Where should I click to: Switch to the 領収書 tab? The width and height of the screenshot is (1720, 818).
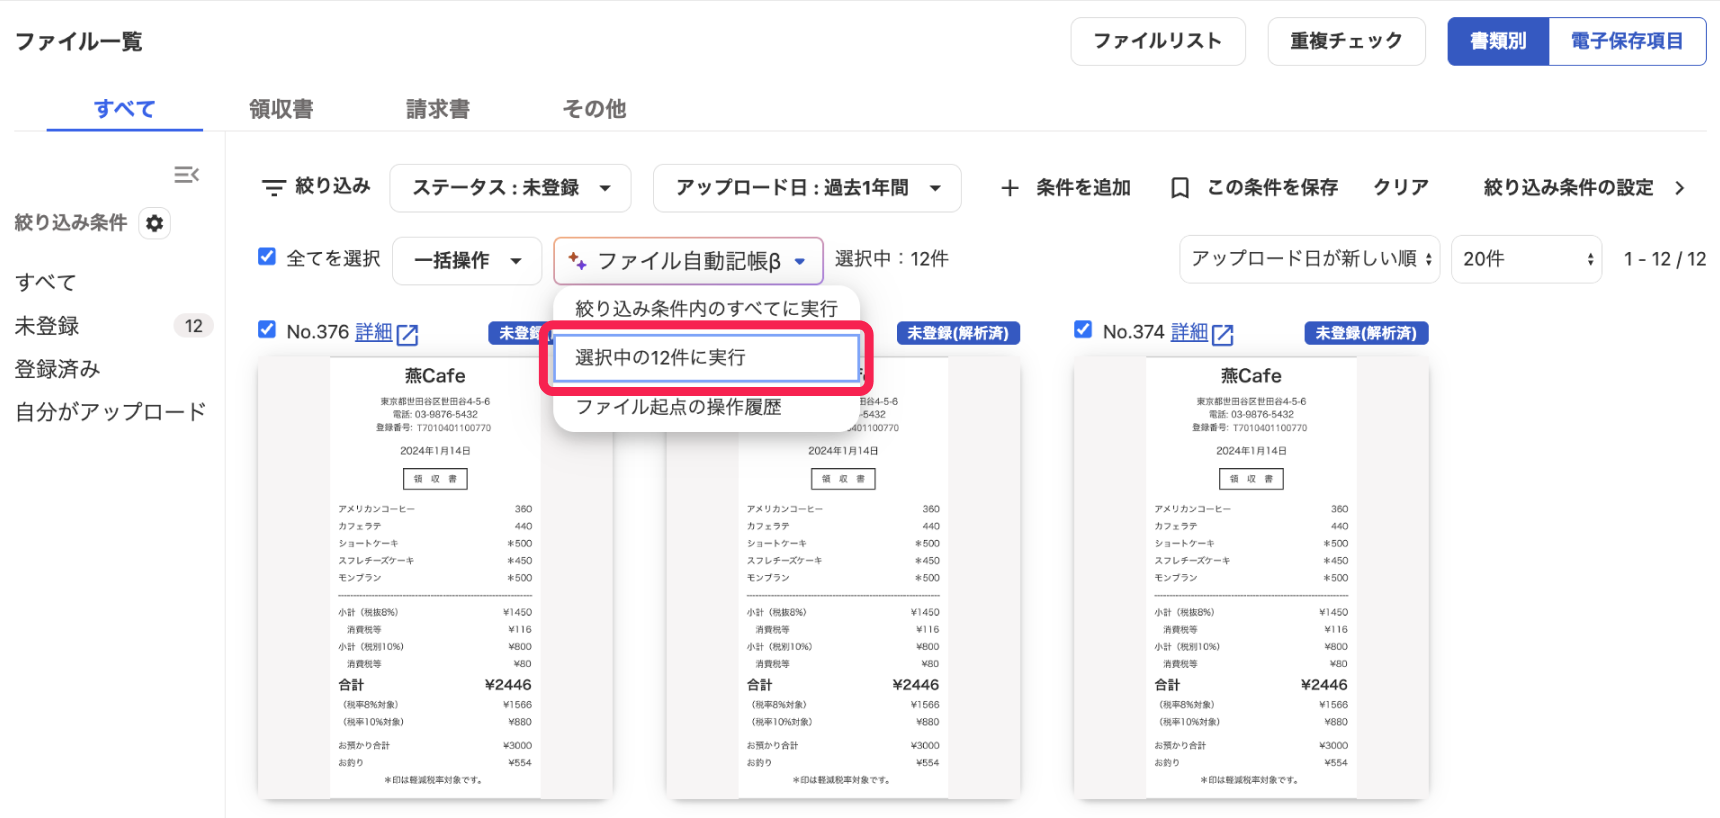click(281, 109)
